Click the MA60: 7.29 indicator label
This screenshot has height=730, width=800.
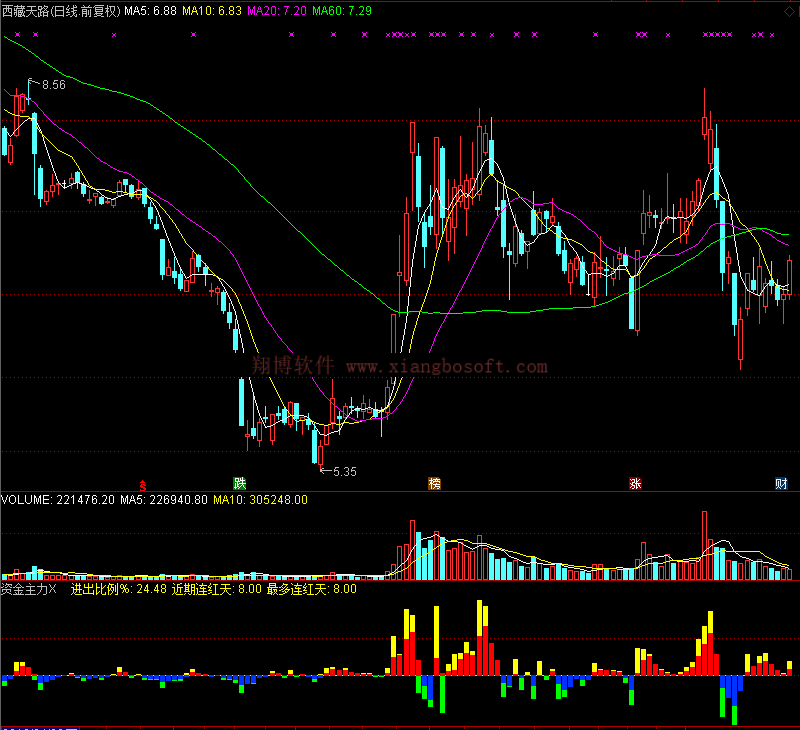(342, 11)
